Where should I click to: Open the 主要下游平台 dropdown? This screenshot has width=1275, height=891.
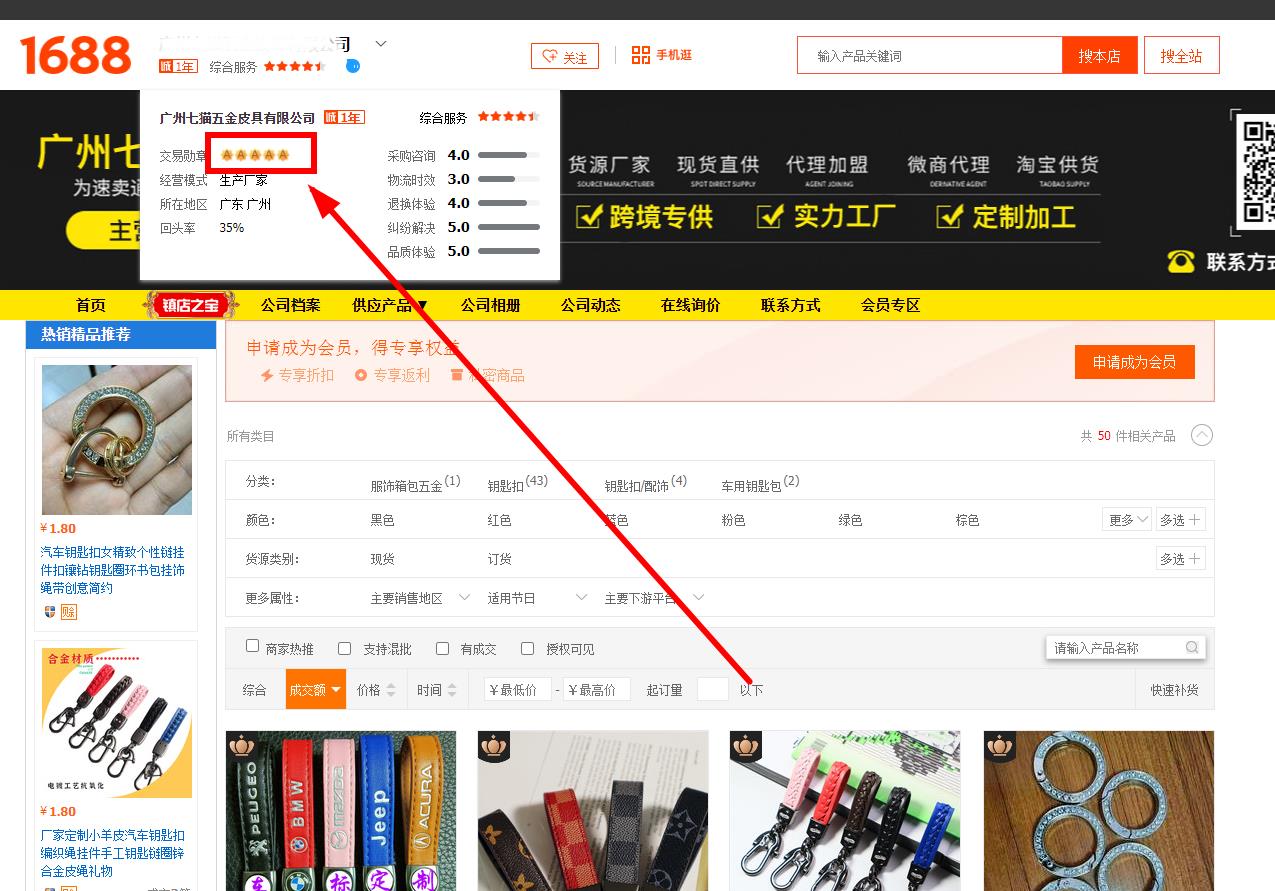(655, 598)
